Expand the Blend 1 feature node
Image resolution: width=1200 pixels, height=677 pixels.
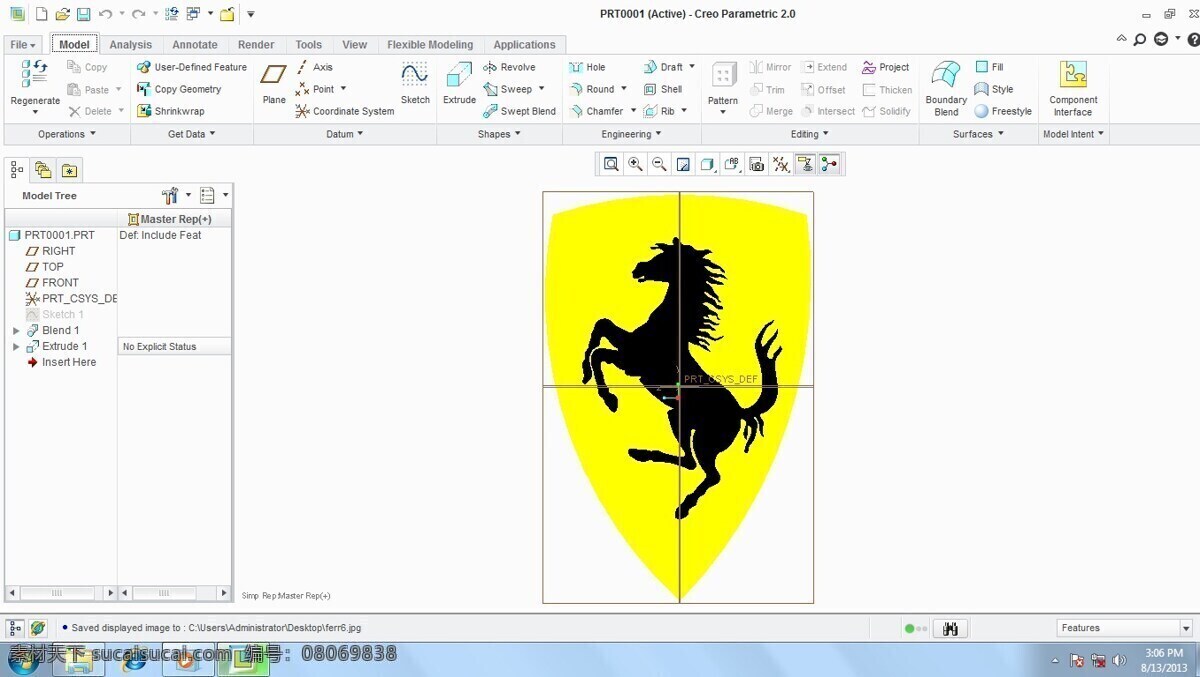click(x=16, y=331)
